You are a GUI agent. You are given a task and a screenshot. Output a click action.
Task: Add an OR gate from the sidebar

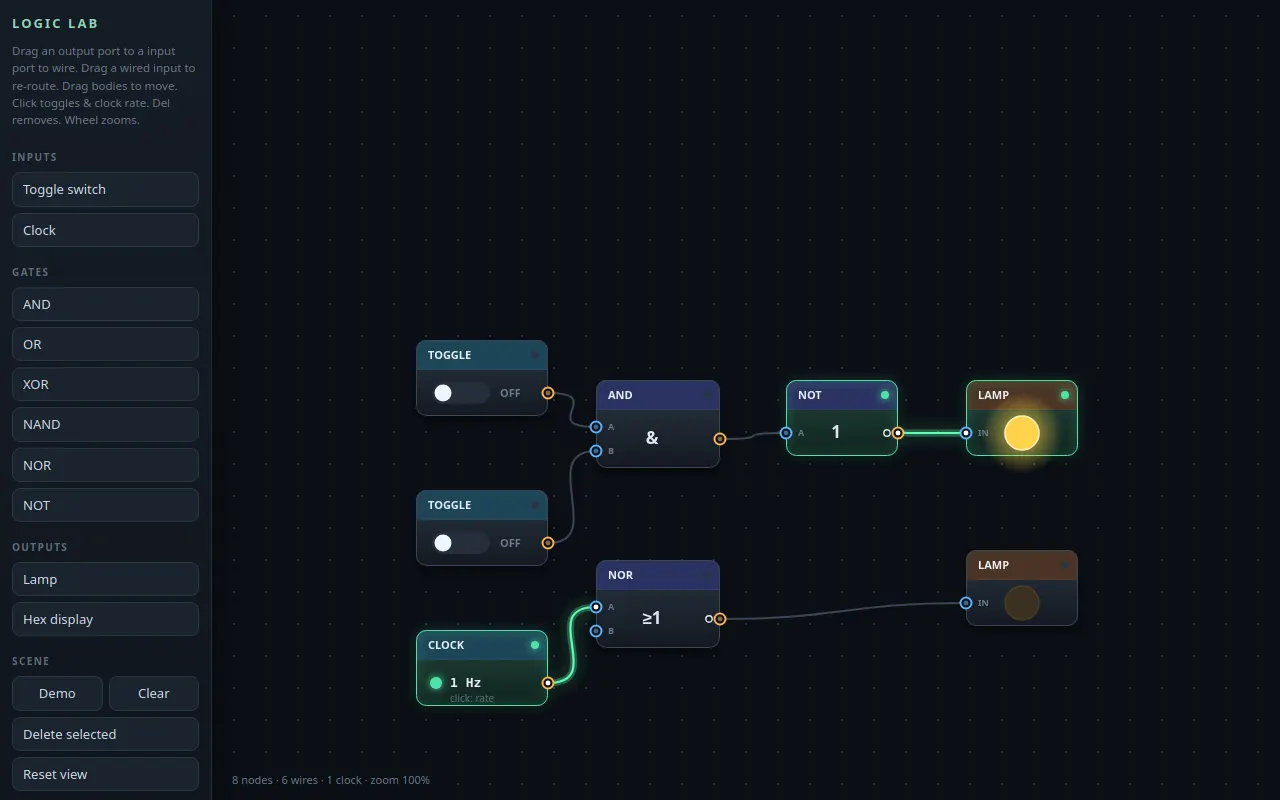click(105, 344)
